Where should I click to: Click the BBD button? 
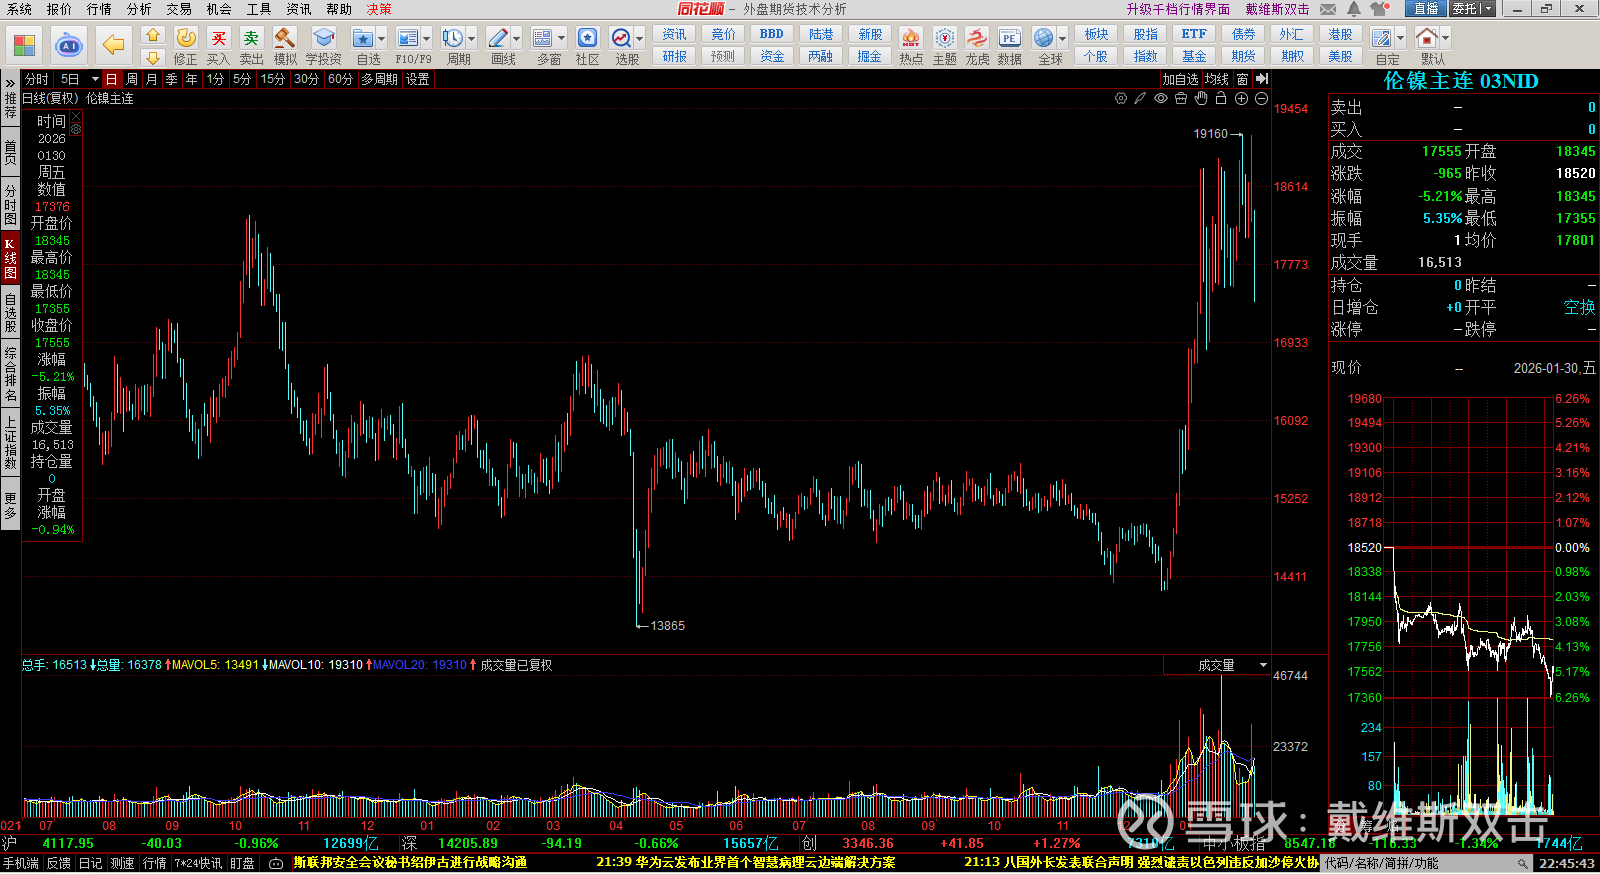772,34
